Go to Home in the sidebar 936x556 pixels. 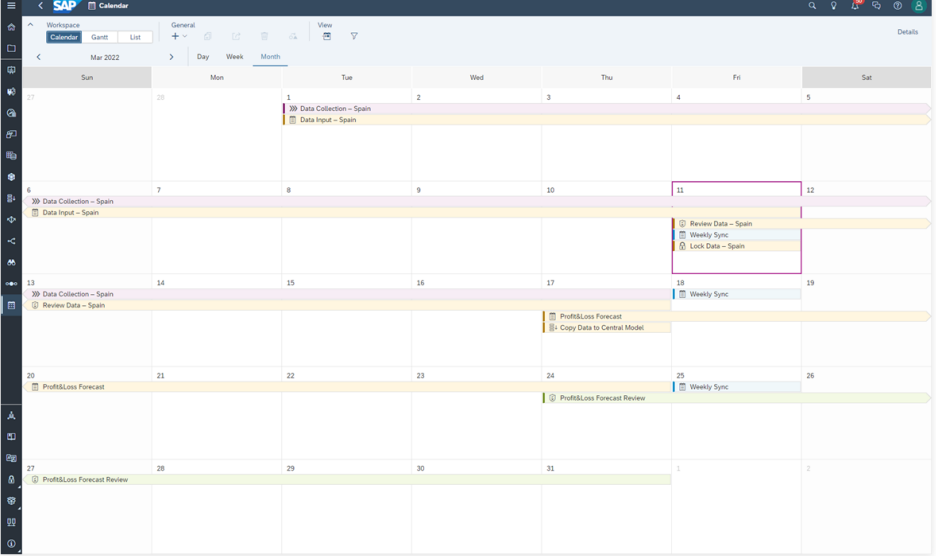[x=11, y=27]
